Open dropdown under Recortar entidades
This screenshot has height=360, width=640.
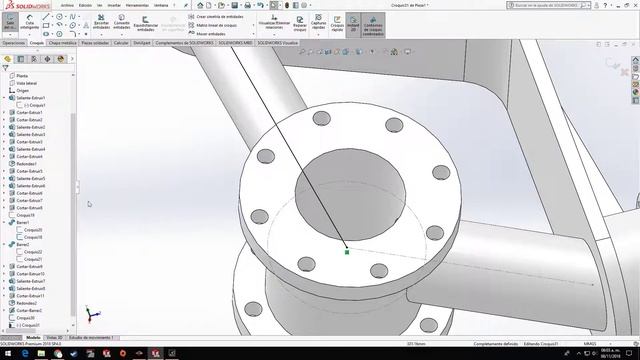coord(101,34)
